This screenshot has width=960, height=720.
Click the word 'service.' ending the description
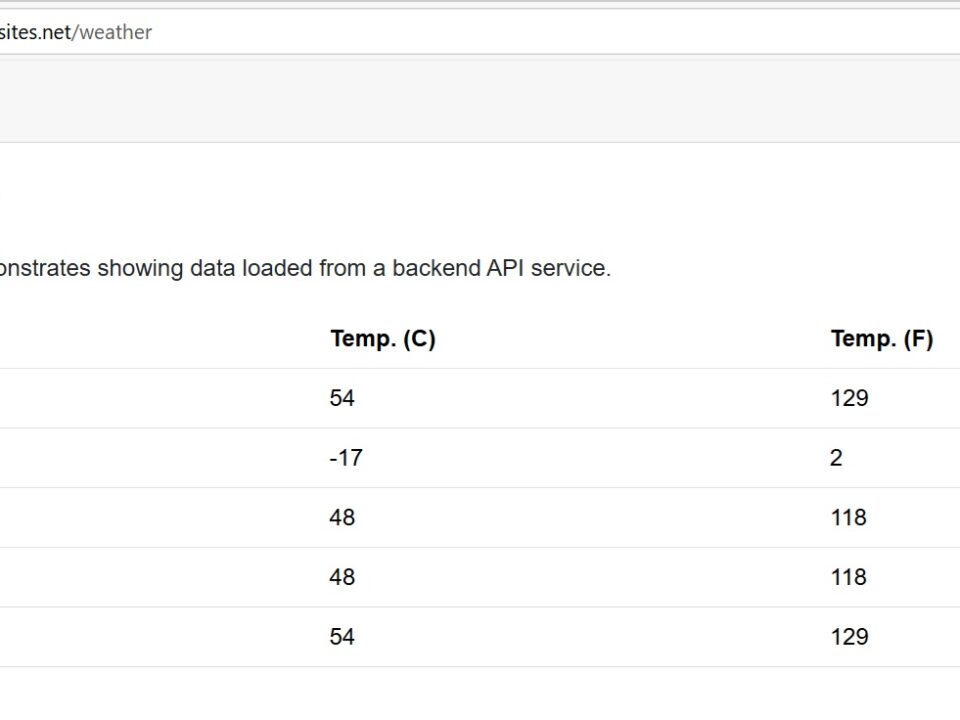(x=571, y=268)
